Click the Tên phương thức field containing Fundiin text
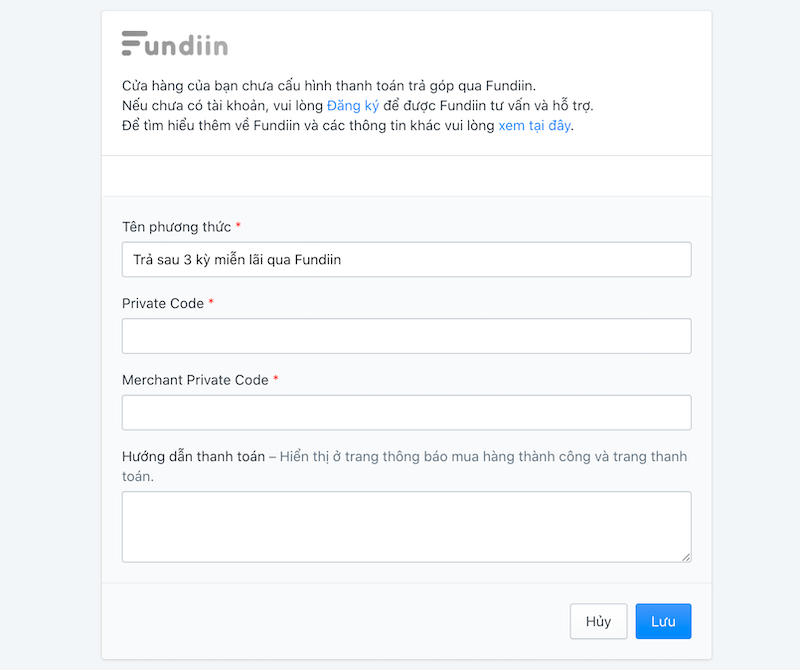Viewport: 800px width, 670px height. (x=406, y=259)
